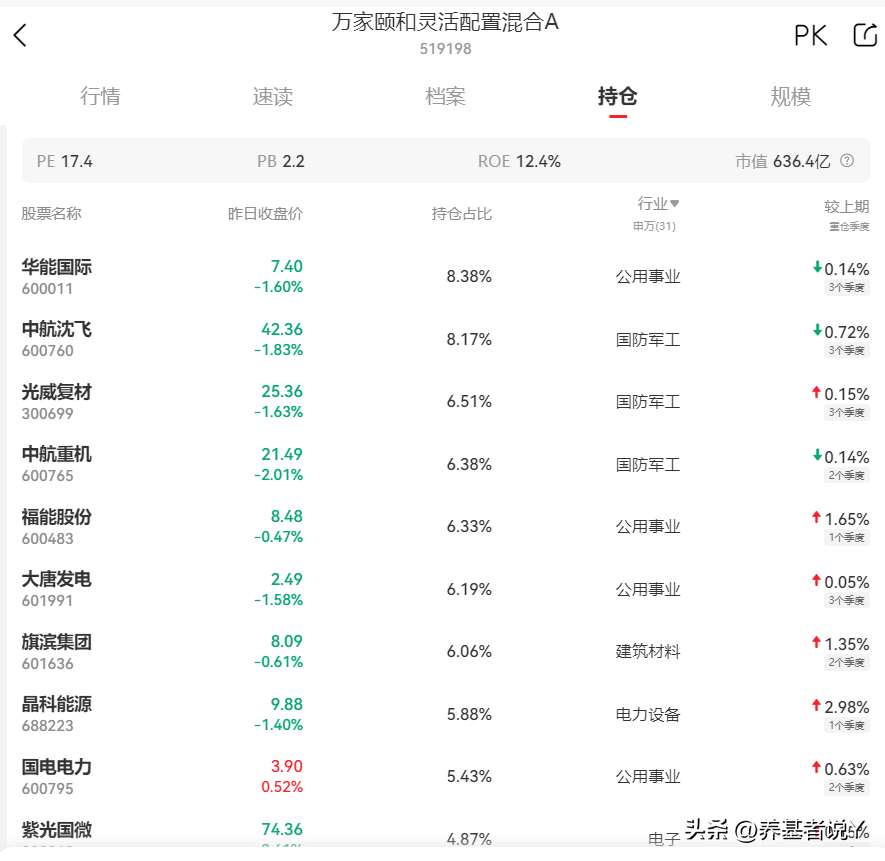Click the 股票名称 column header
The height and width of the screenshot is (861, 885).
(51, 213)
